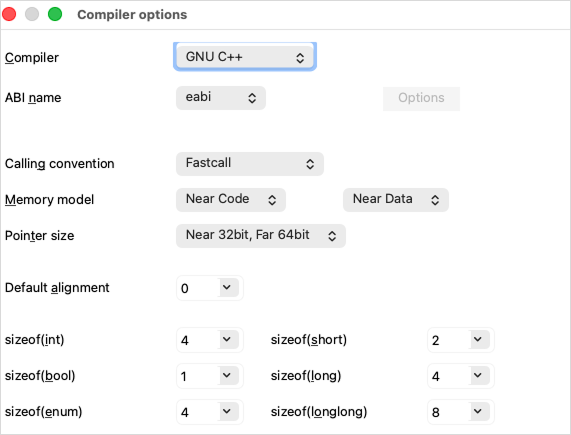The width and height of the screenshot is (571, 435).
Task: Click the "Compiler" label text
Action: 32,58
